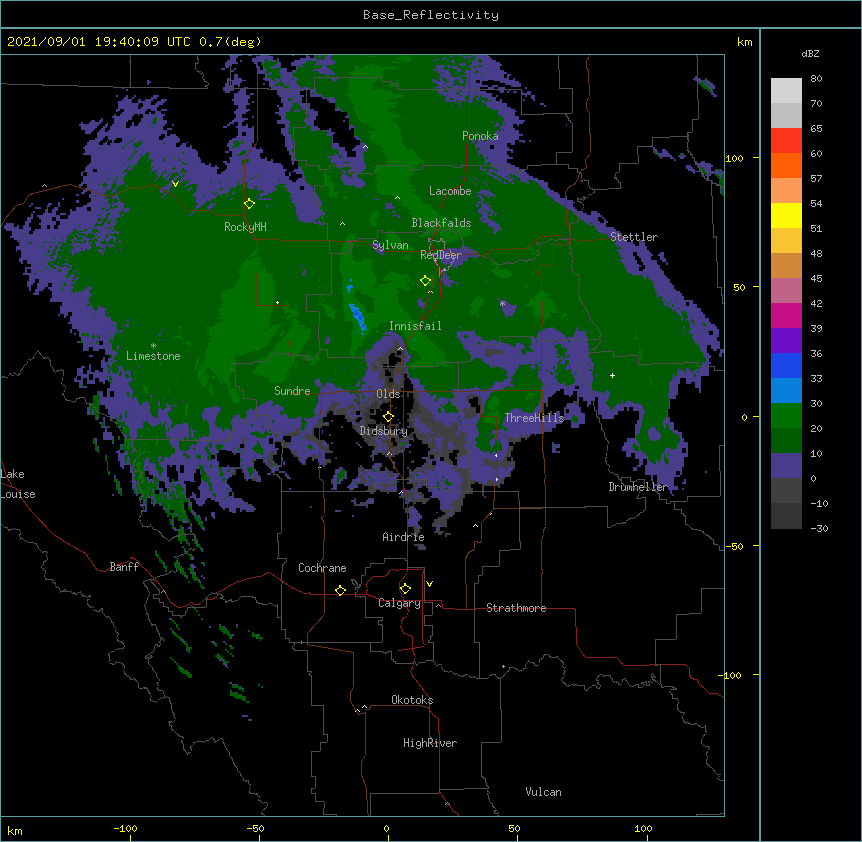The image size is (862, 842).
Task: Click the 100 km tick on vertical axis
Action: 735,158
